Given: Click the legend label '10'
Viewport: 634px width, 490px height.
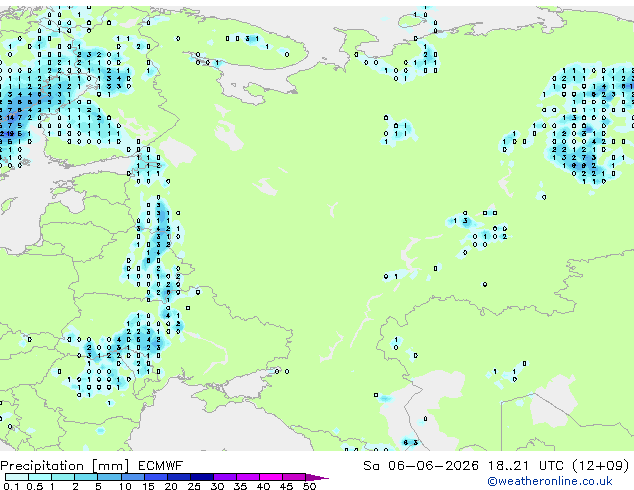Looking at the screenshot, I should 125,486.
